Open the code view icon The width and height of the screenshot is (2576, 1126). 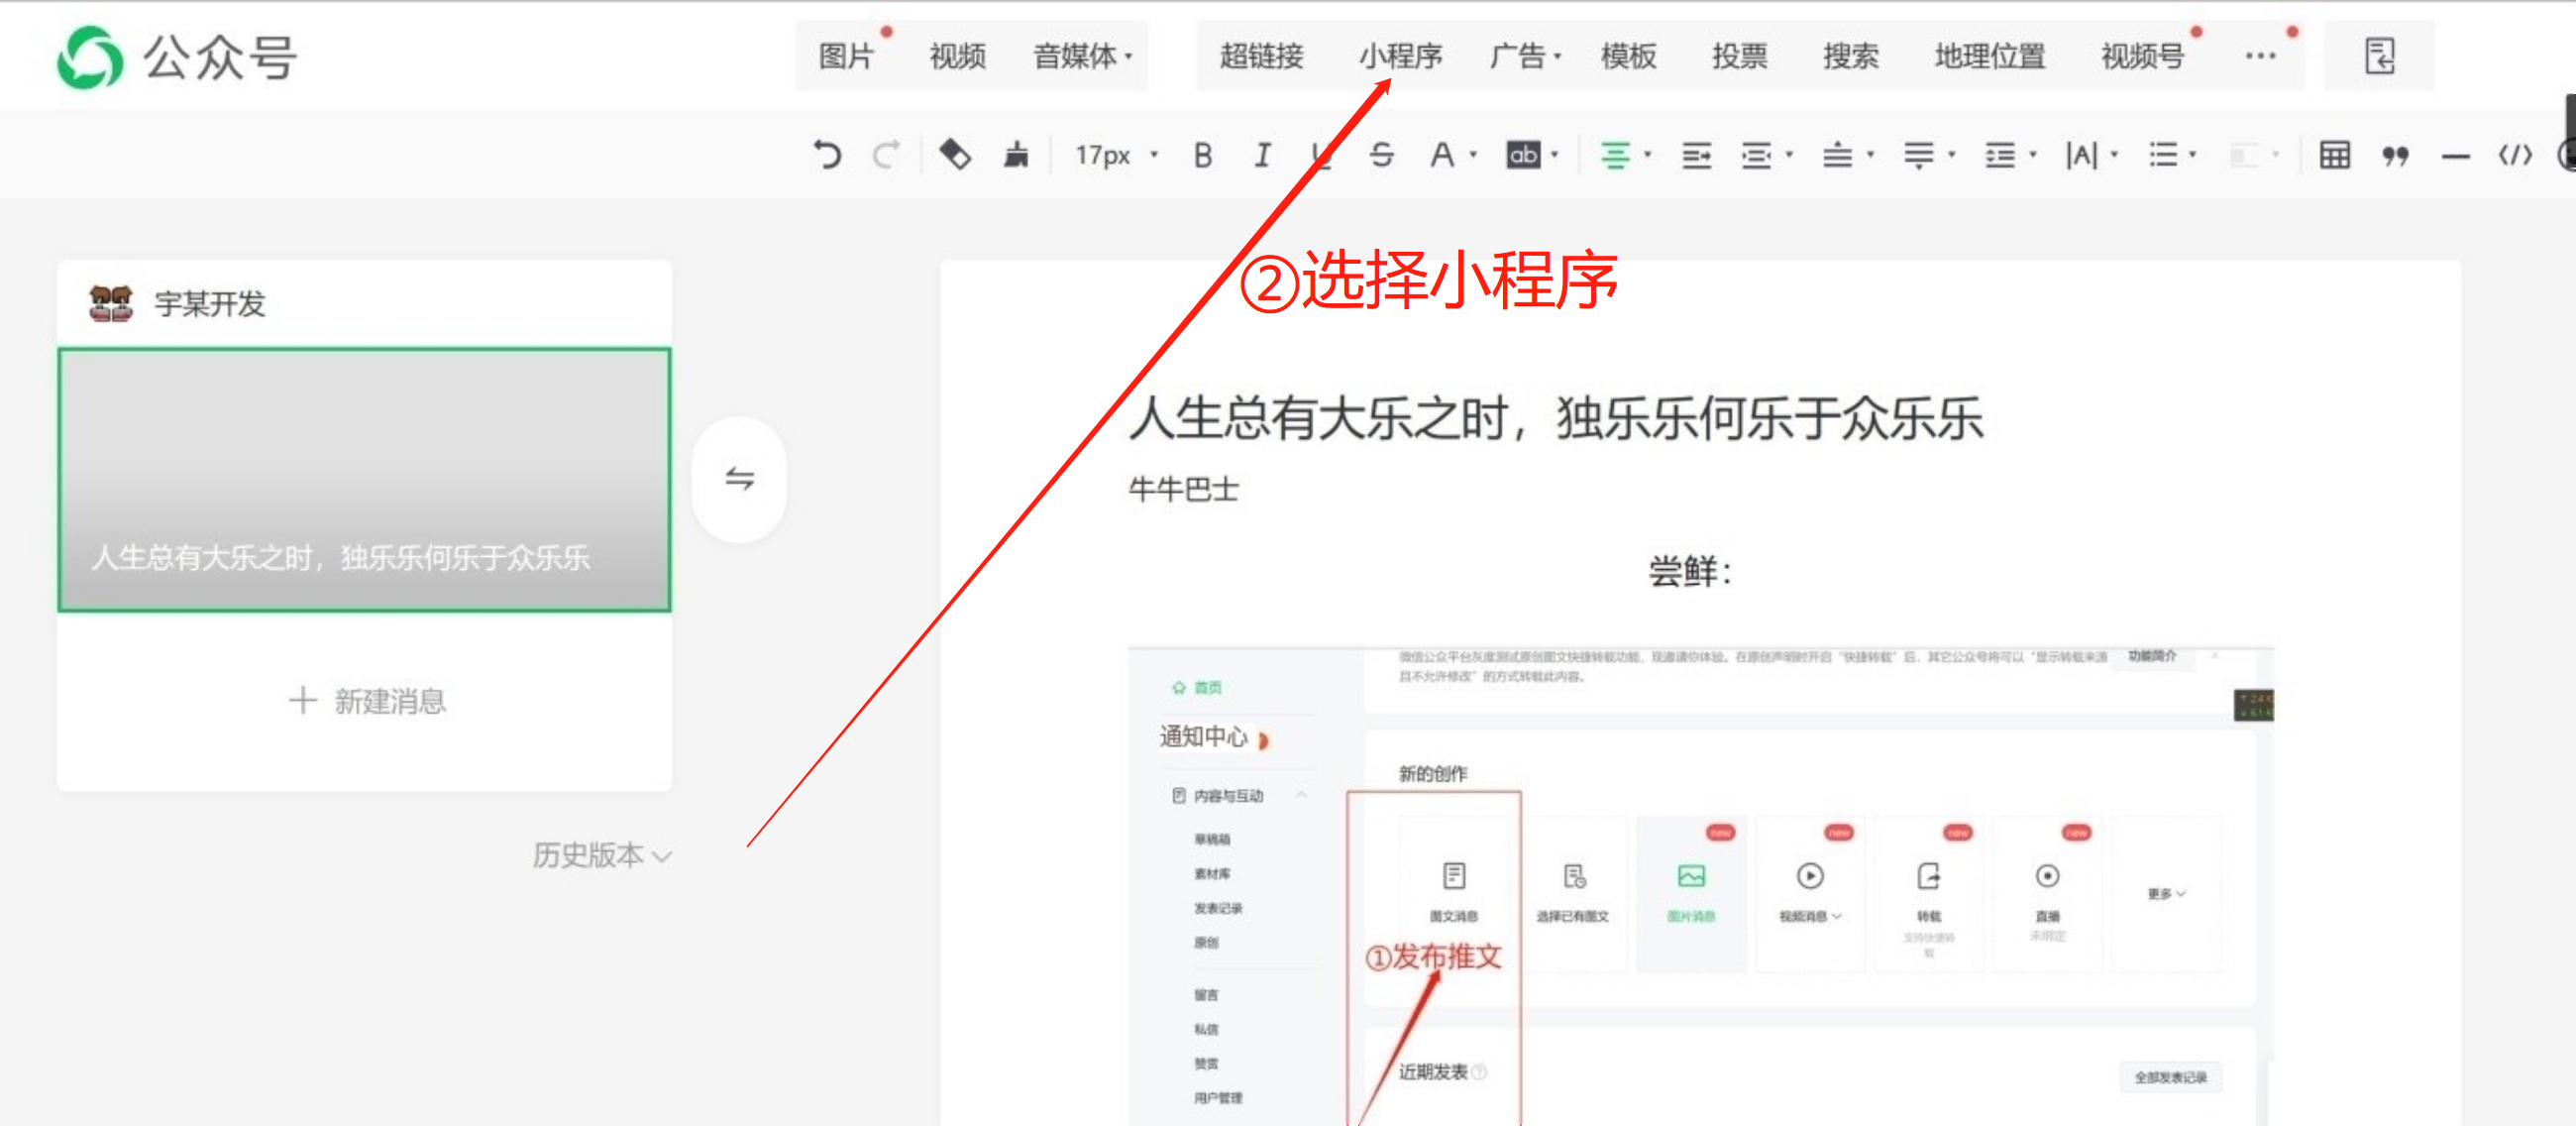click(2514, 155)
